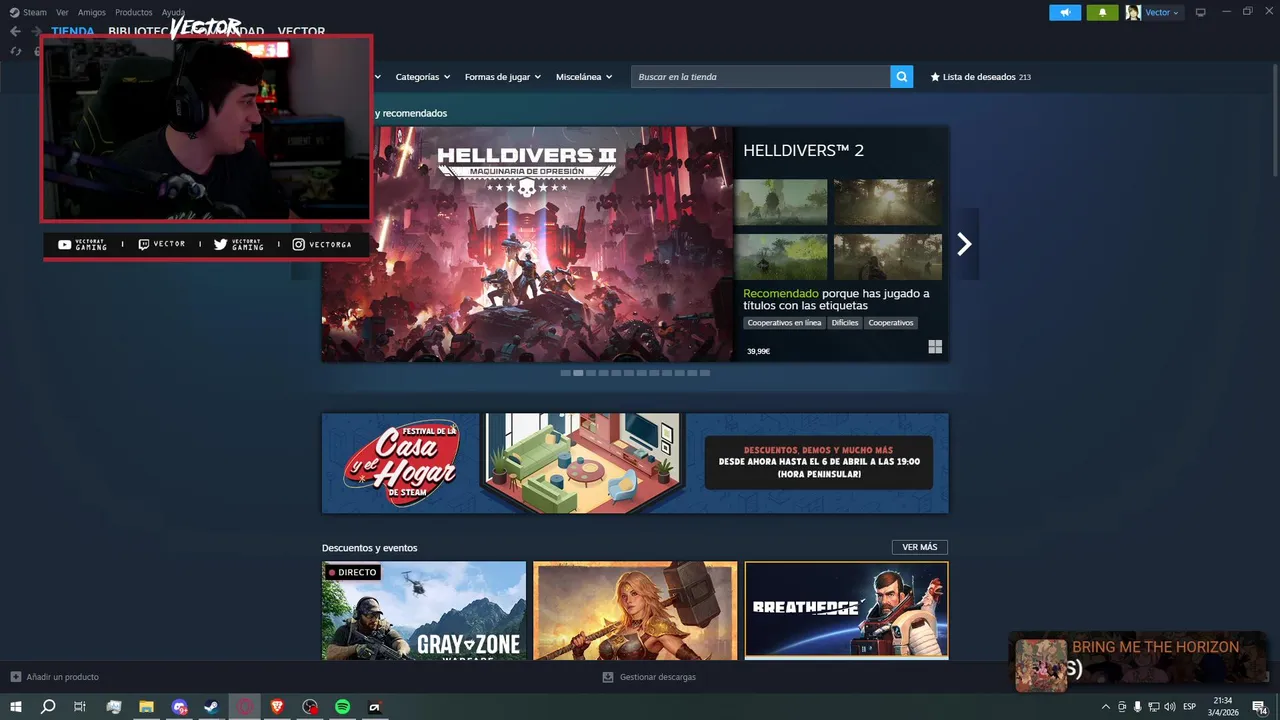Image resolution: width=1280 pixels, height=720 pixels.
Task: Click the blue megaphone announcements icon
Action: tap(1065, 12)
